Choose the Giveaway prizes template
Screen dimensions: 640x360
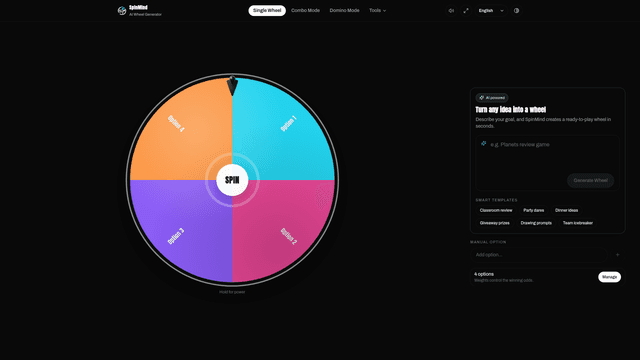[x=495, y=223]
